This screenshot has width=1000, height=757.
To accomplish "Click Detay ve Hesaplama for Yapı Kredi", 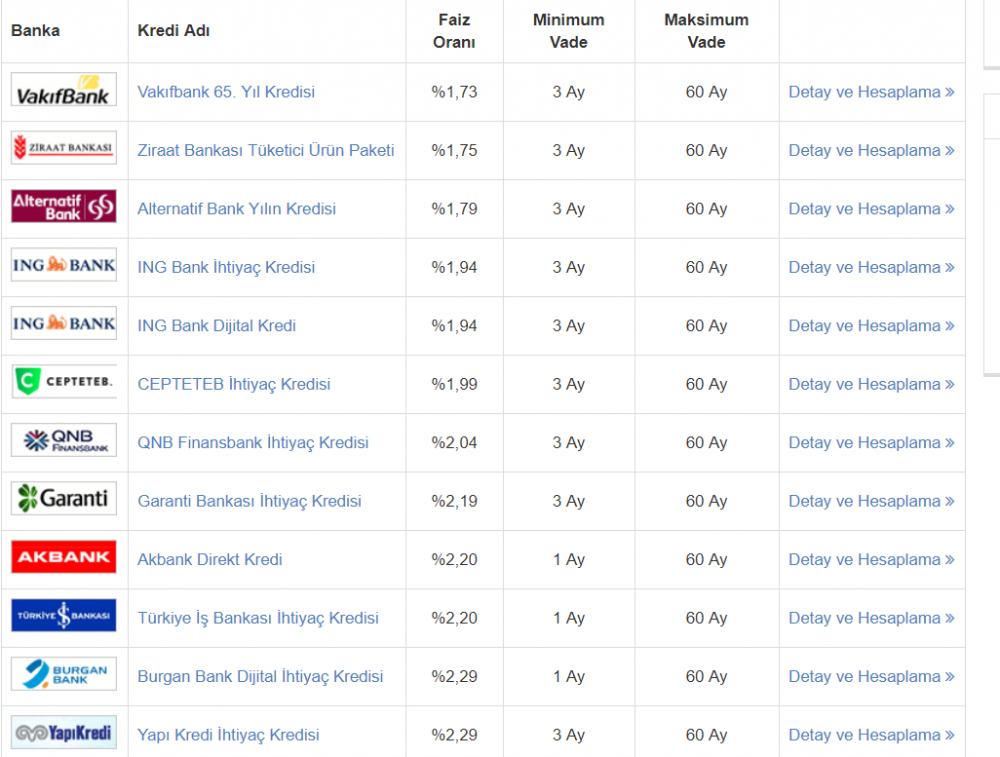I will [871, 735].
